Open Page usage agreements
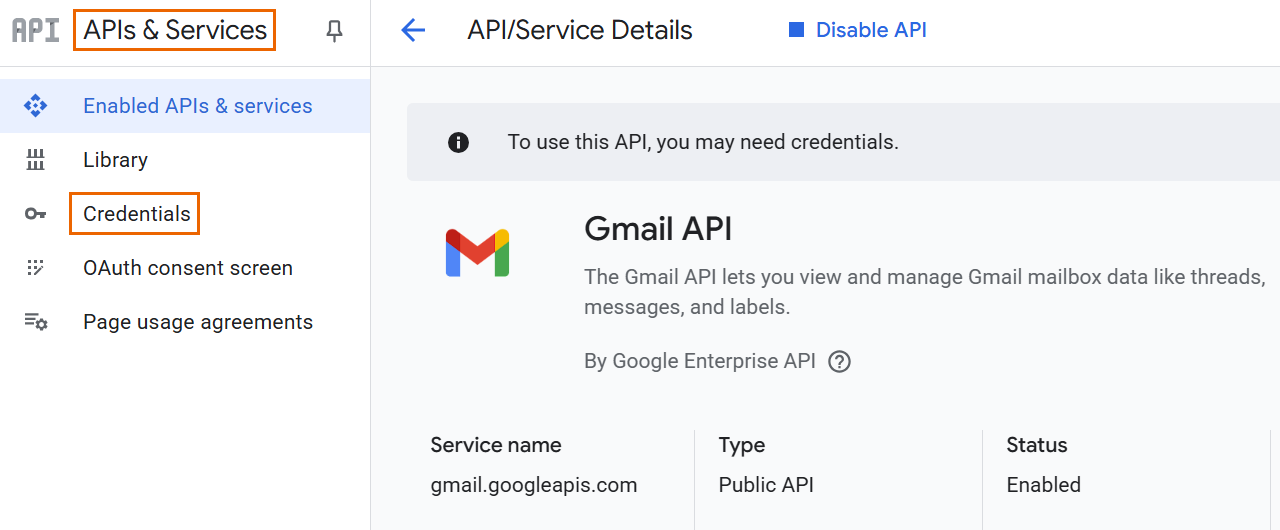The width and height of the screenshot is (1280, 530). click(x=198, y=322)
